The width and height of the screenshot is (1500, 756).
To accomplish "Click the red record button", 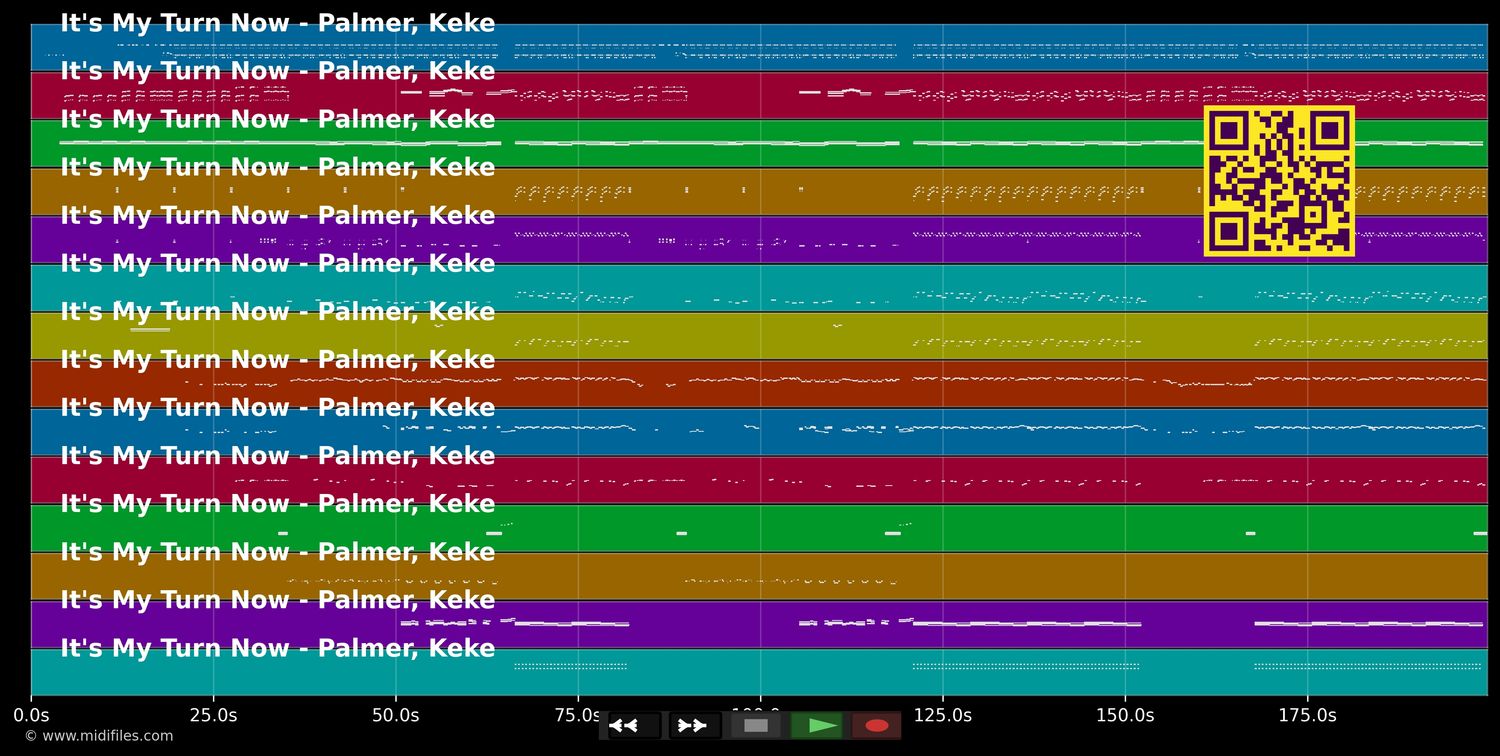I will pos(877,726).
